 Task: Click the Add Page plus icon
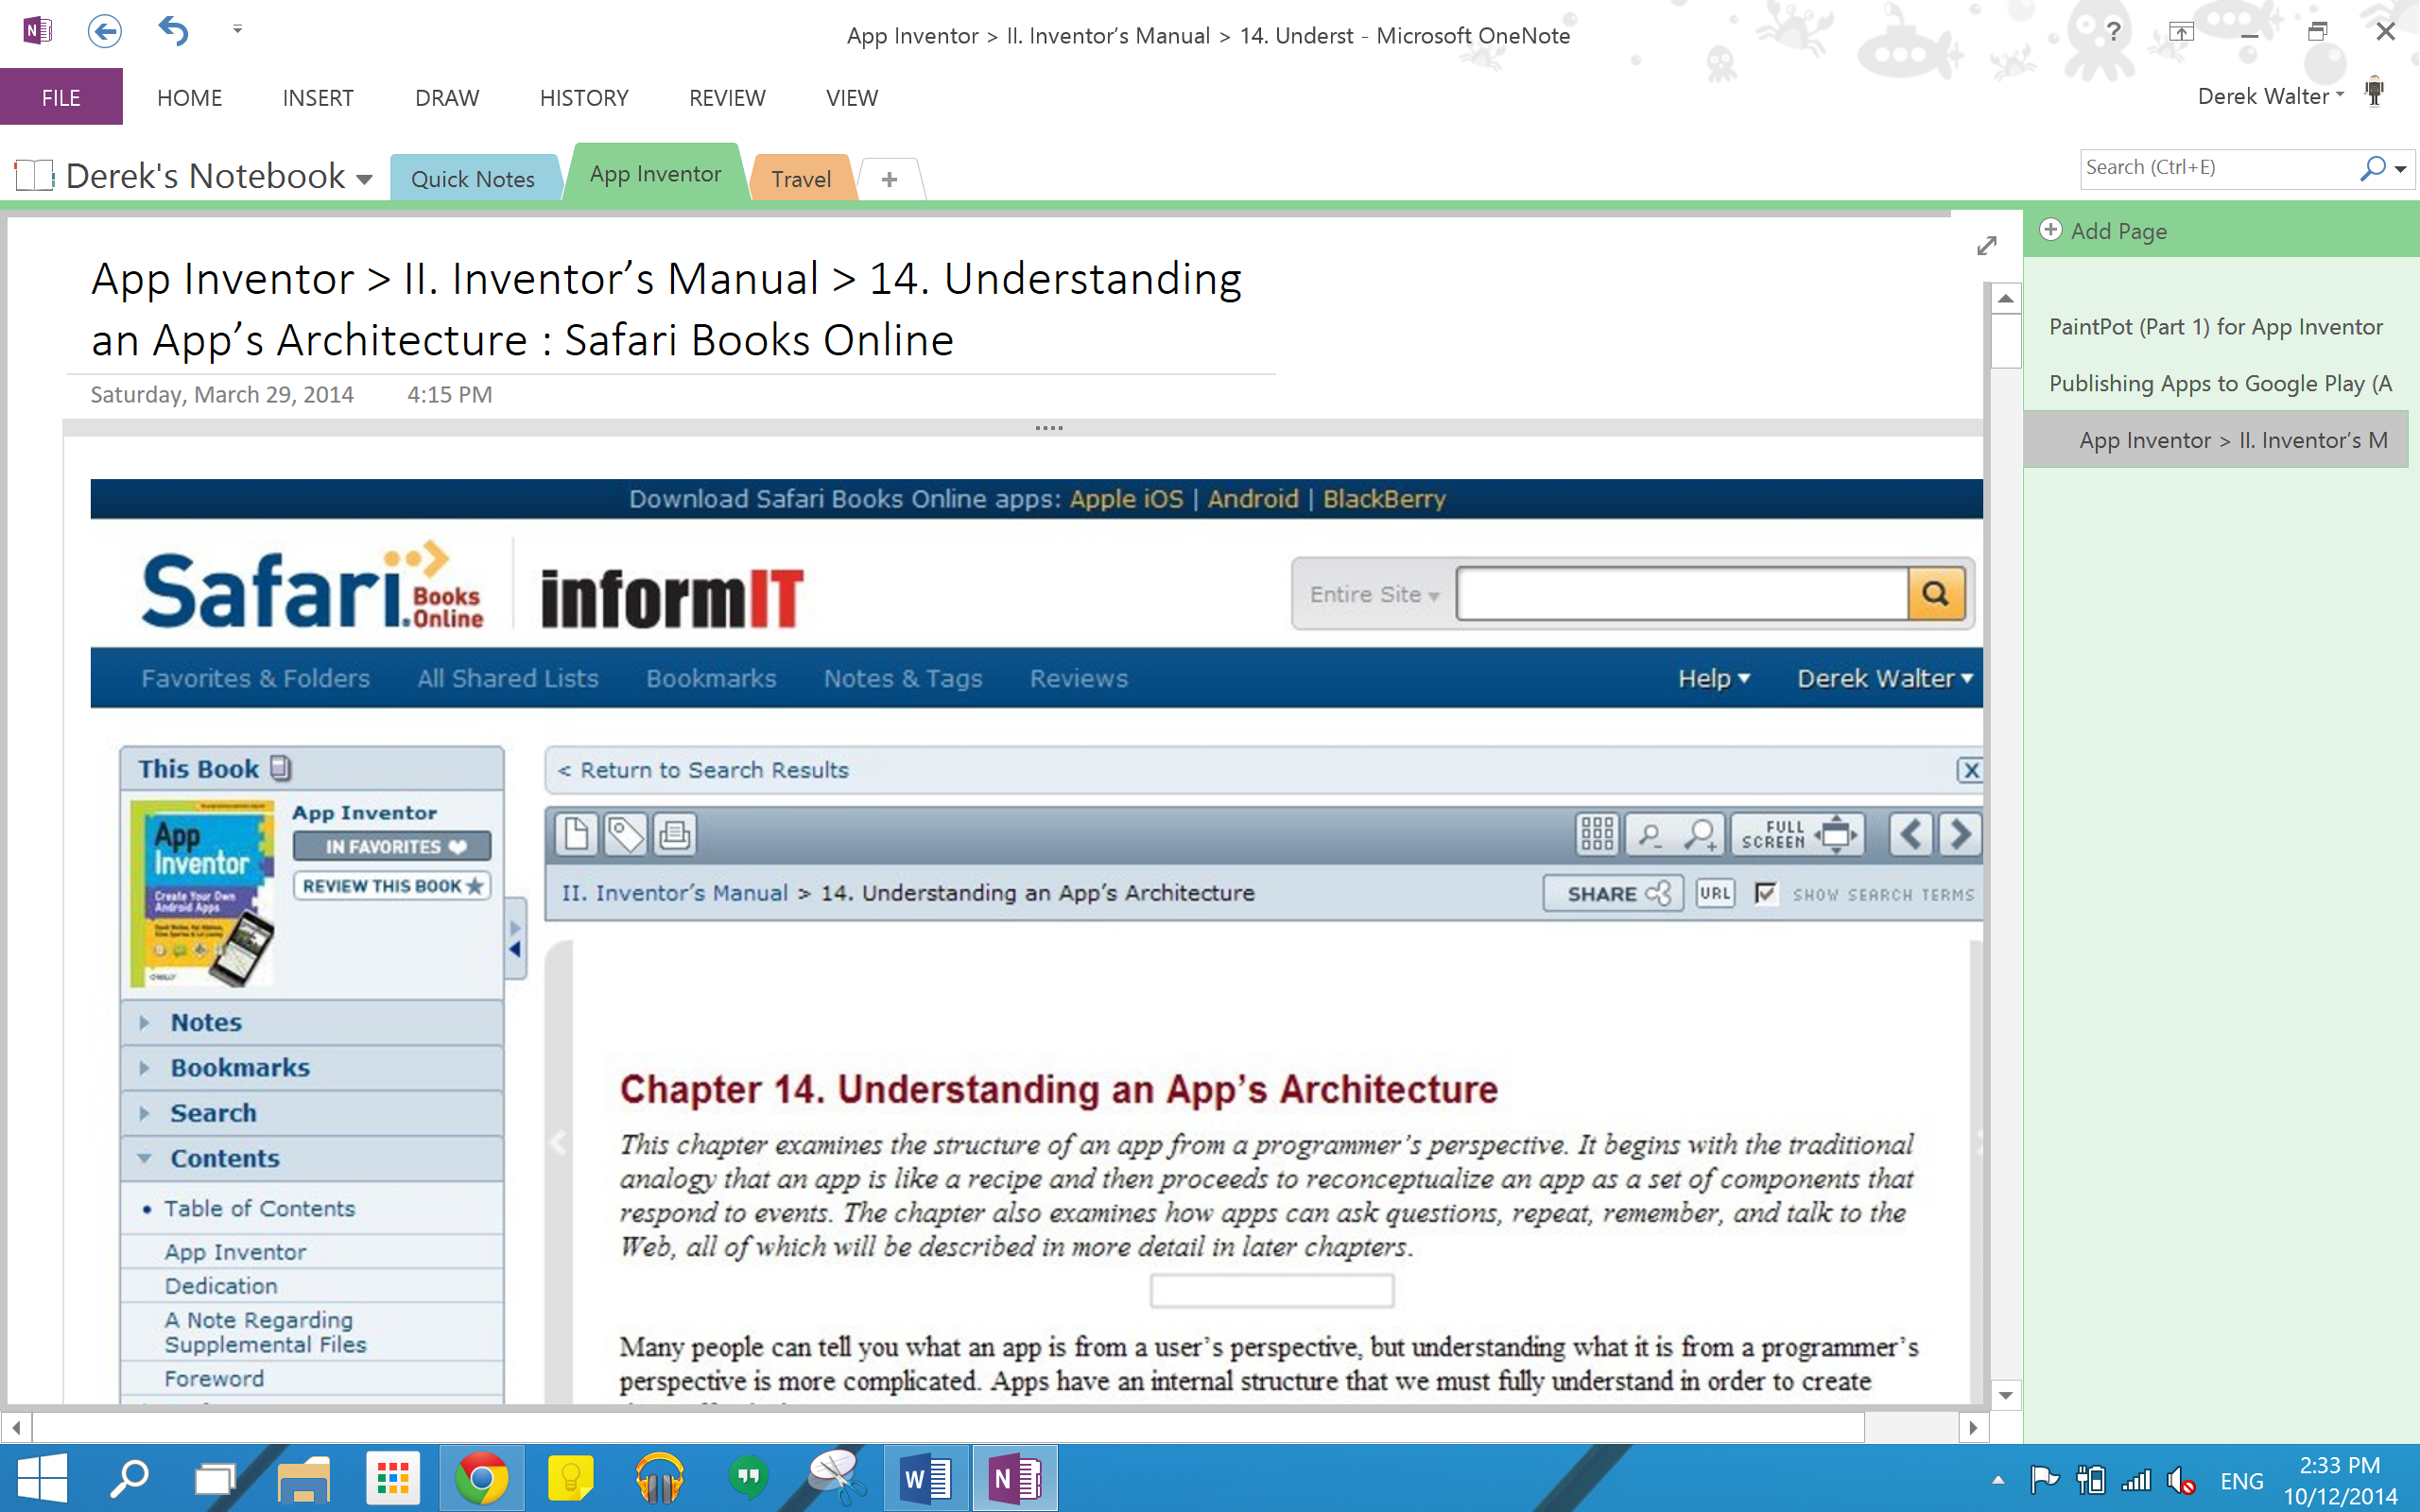[2051, 230]
